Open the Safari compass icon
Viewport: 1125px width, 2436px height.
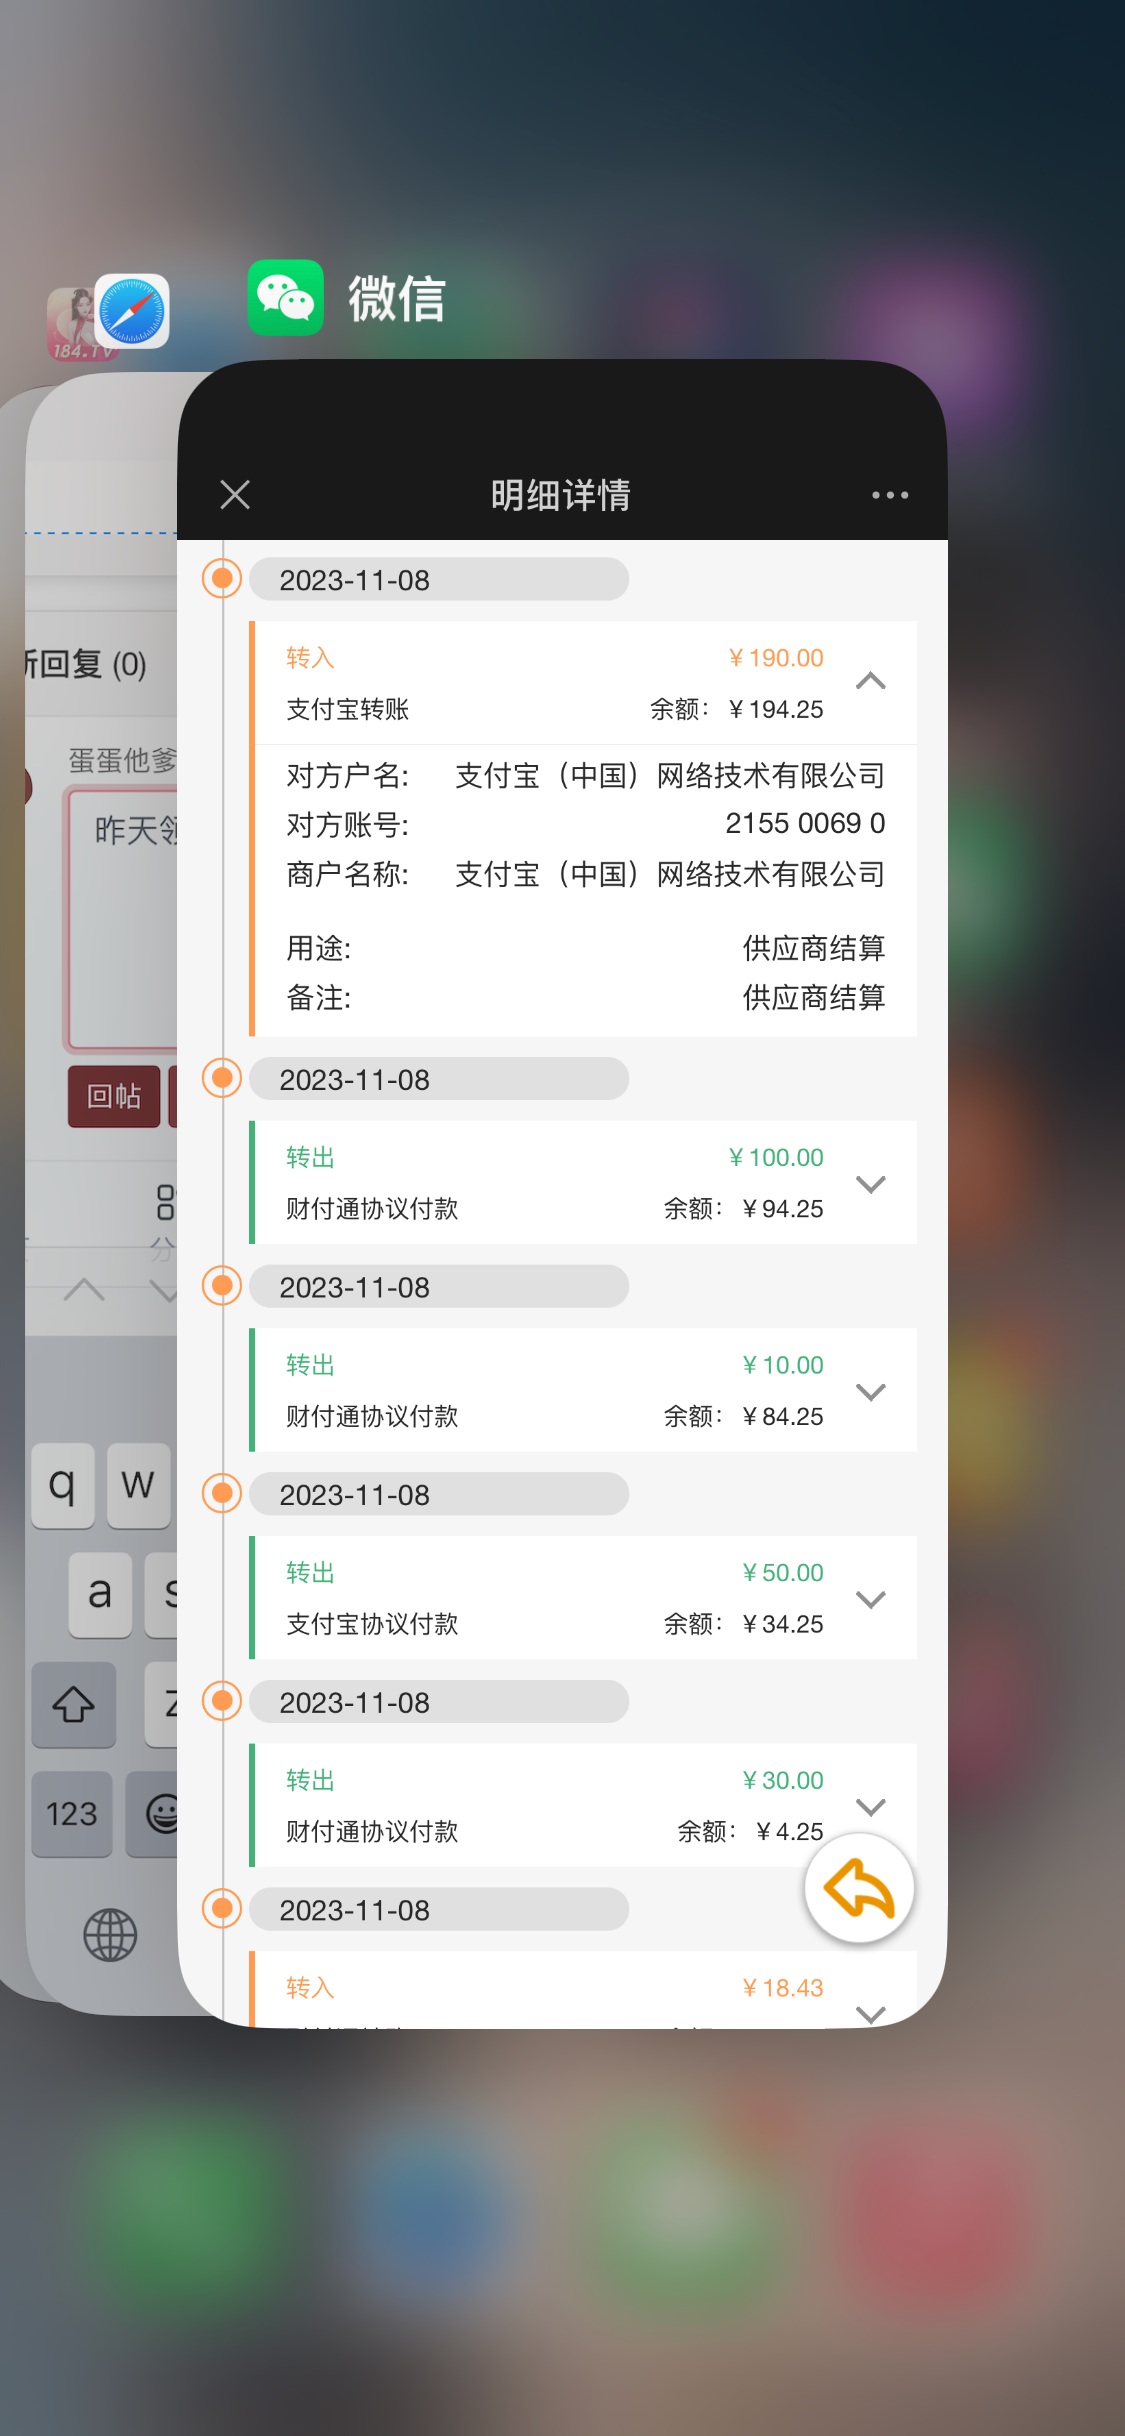click(132, 311)
